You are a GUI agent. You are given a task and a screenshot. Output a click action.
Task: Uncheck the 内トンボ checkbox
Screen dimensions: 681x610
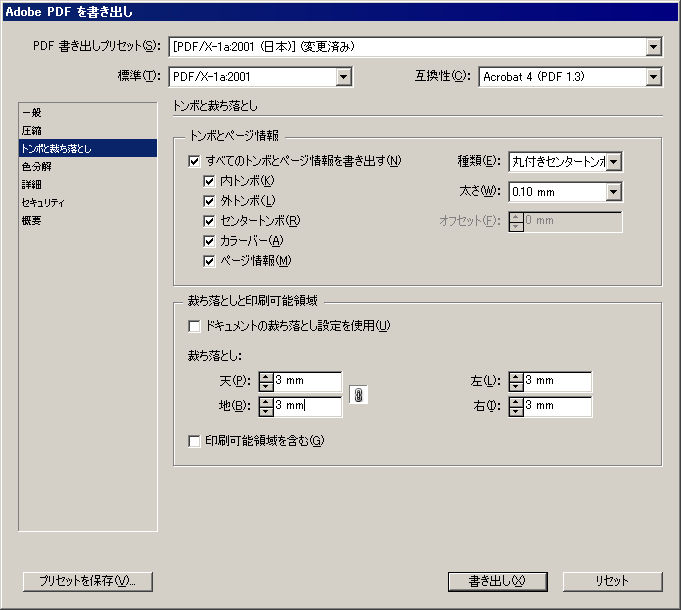tap(210, 181)
